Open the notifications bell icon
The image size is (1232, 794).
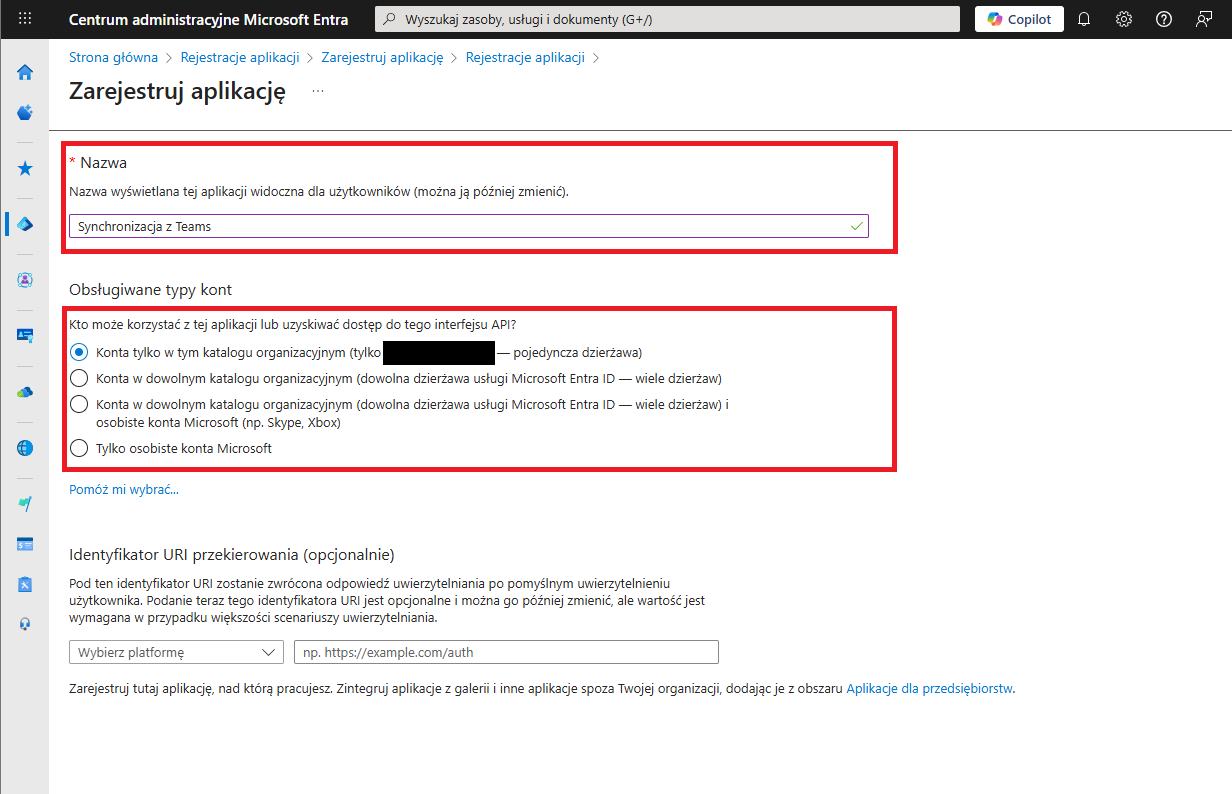[1084, 19]
